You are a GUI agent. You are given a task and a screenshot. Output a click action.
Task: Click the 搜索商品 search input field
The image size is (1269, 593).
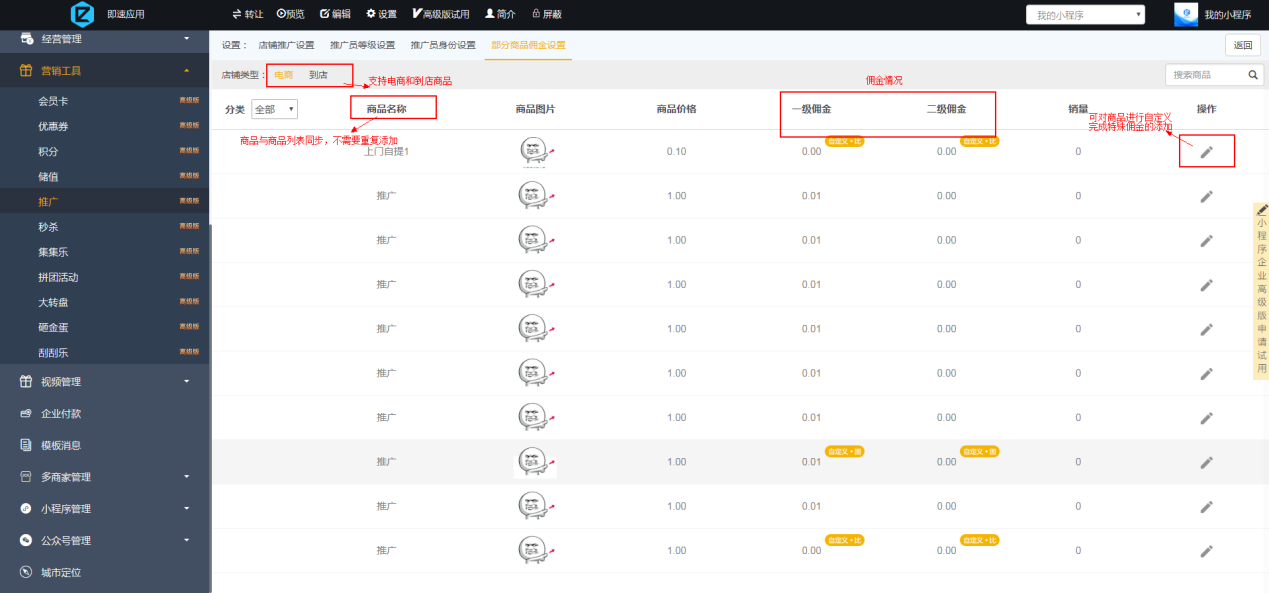point(1203,75)
